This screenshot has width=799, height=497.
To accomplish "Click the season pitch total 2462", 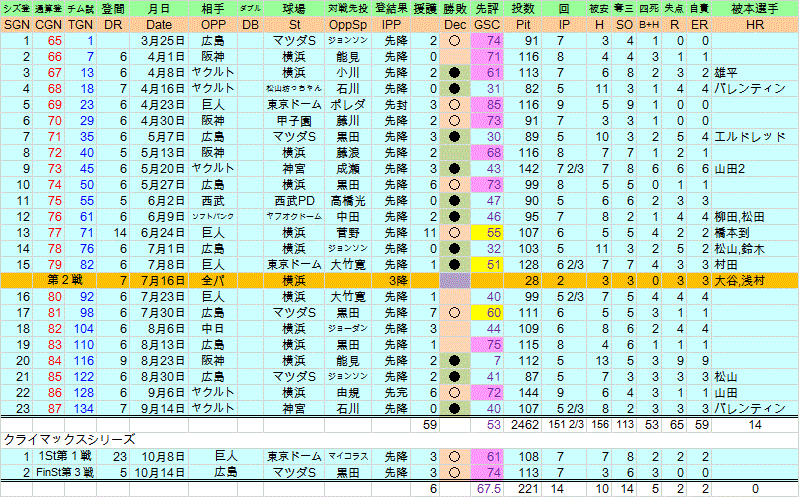I will [x=525, y=425].
